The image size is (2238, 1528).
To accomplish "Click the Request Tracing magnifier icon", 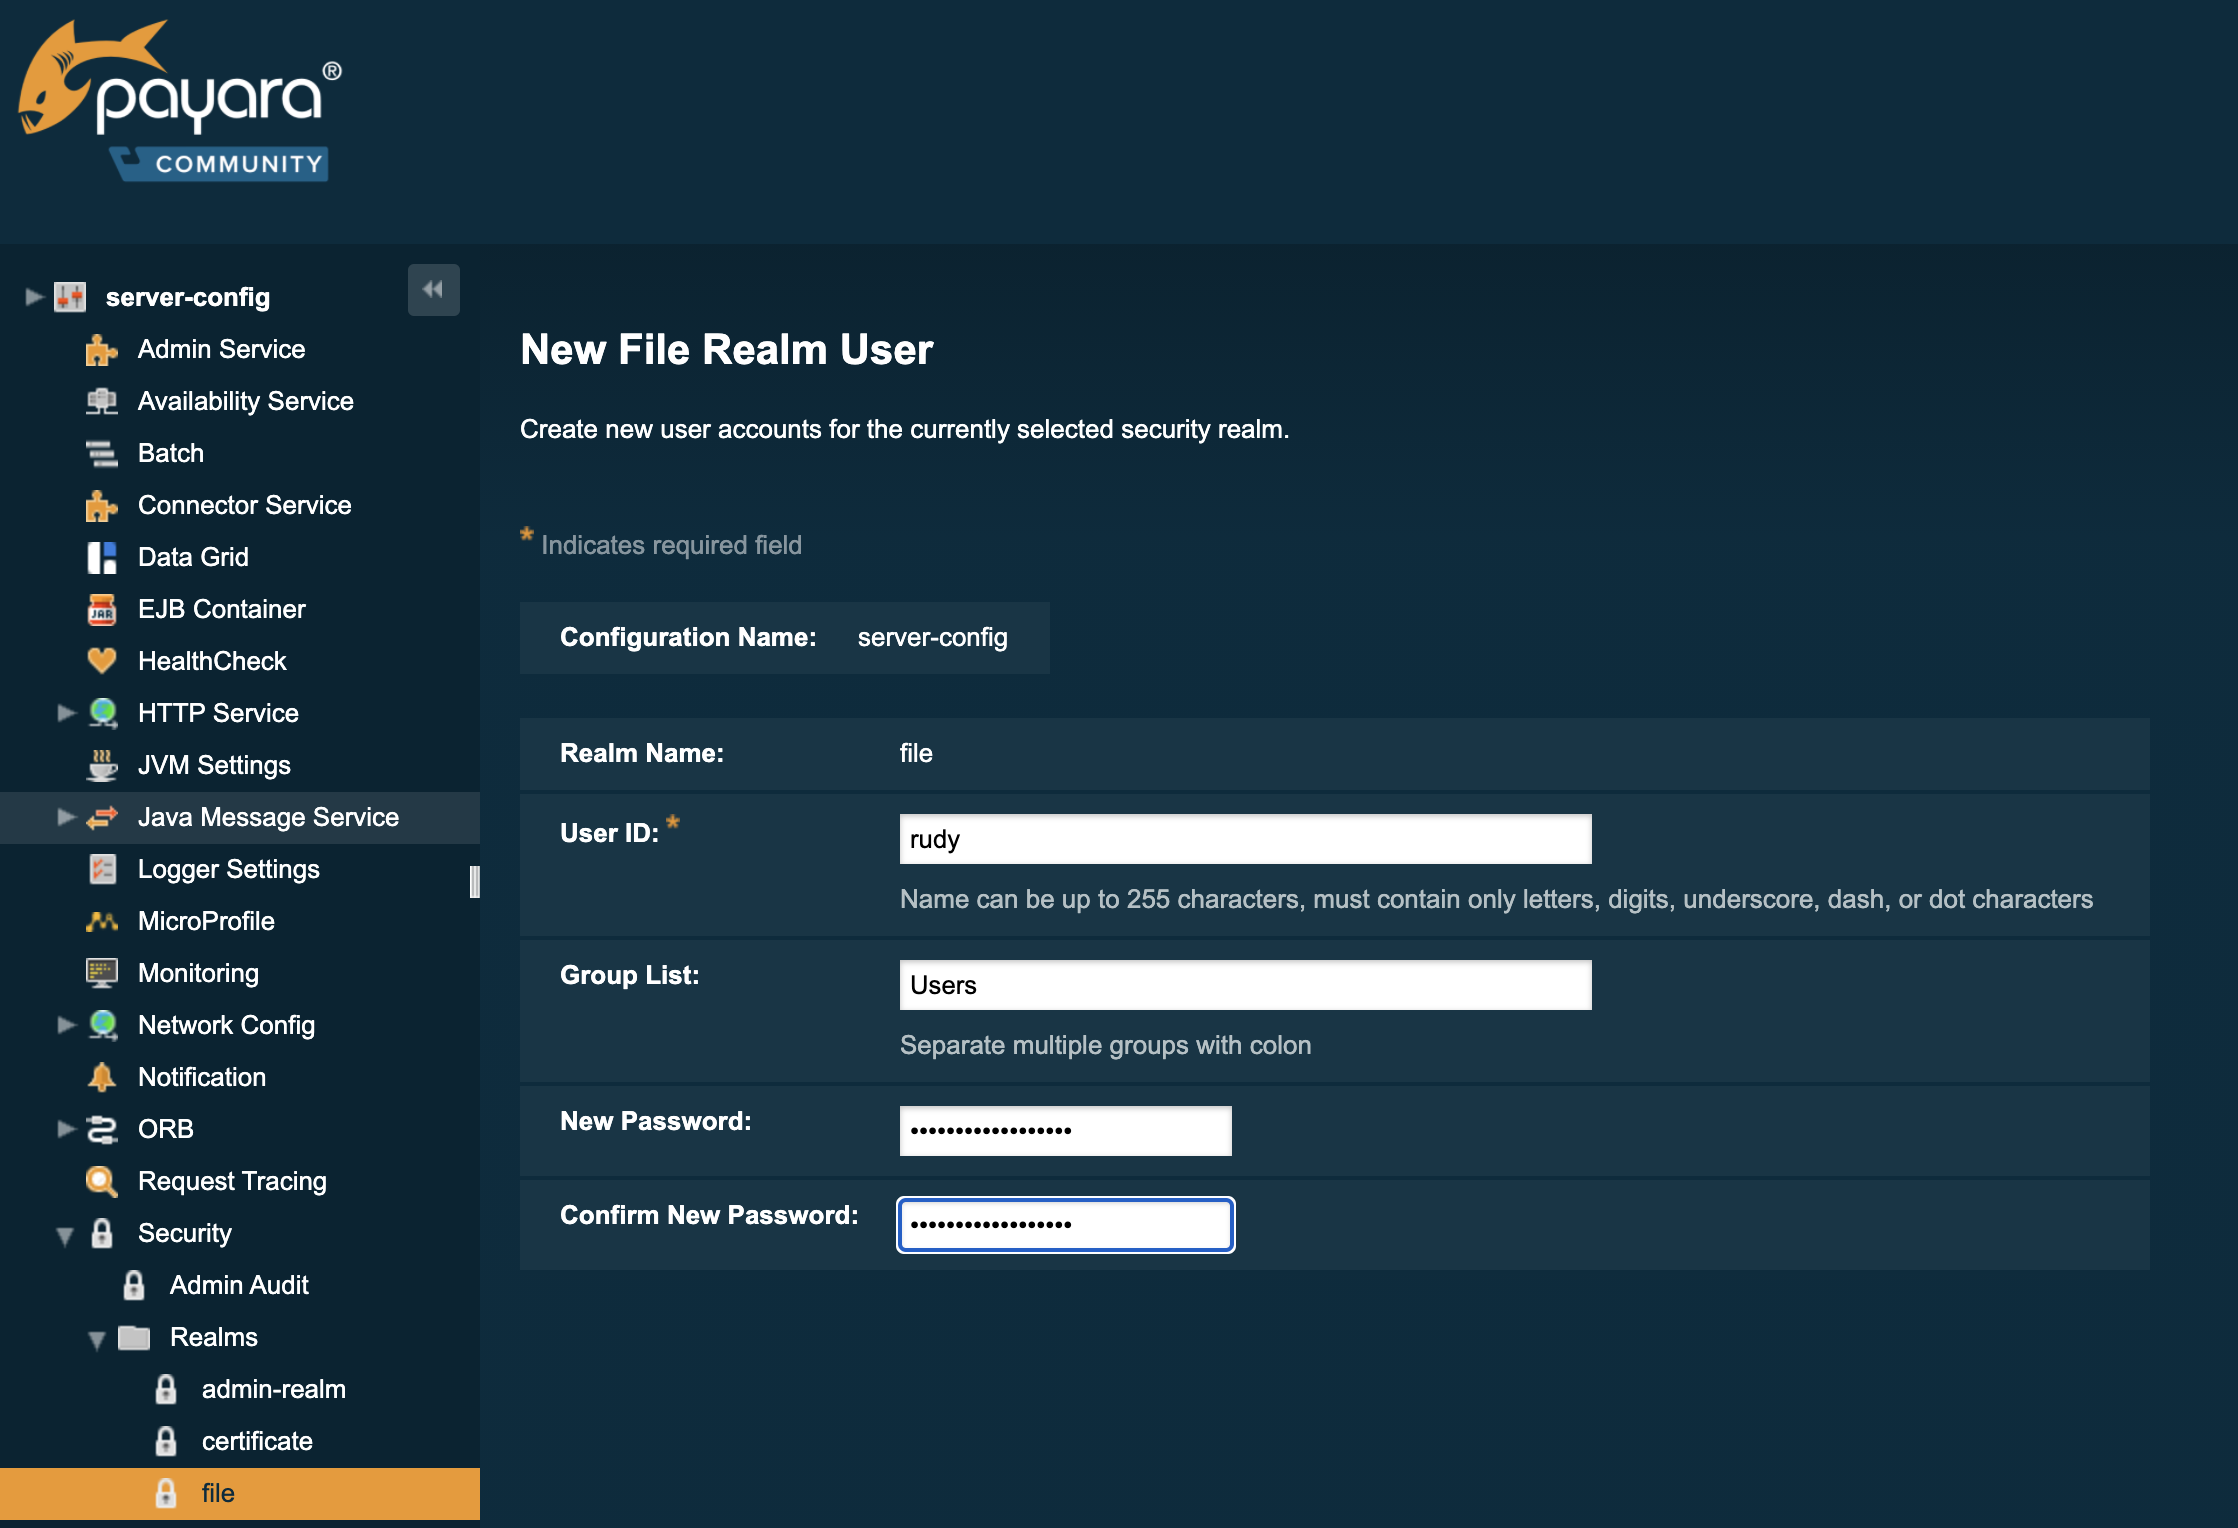I will coord(101,1181).
